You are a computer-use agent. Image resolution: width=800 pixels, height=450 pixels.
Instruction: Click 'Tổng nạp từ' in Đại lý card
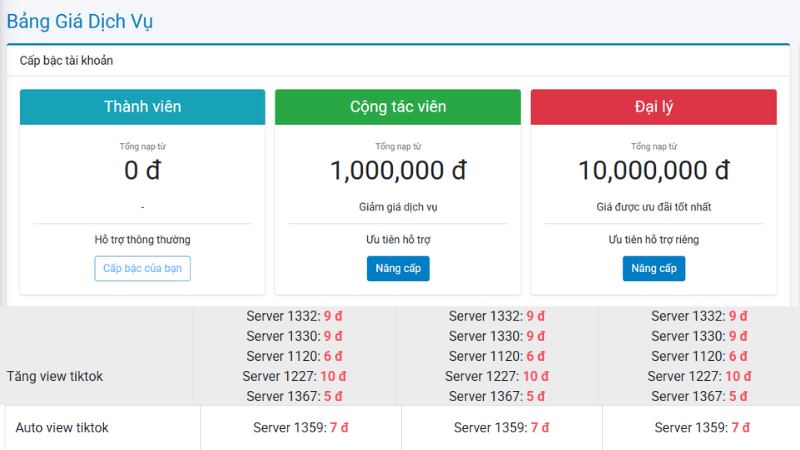[x=654, y=146]
